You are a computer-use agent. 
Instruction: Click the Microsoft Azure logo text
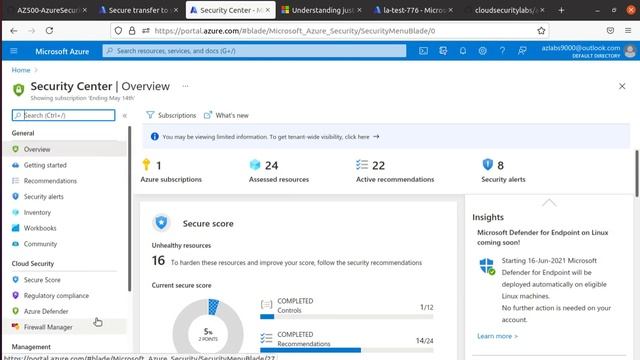[62, 51]
